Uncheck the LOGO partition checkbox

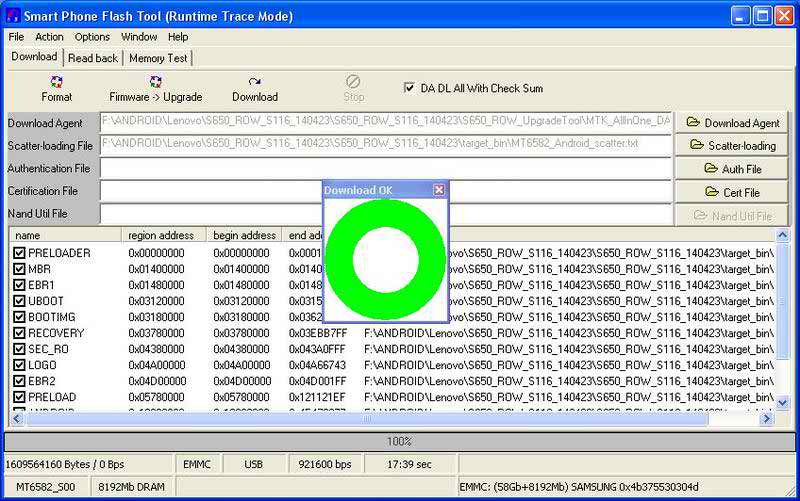[x=19, y=365]
